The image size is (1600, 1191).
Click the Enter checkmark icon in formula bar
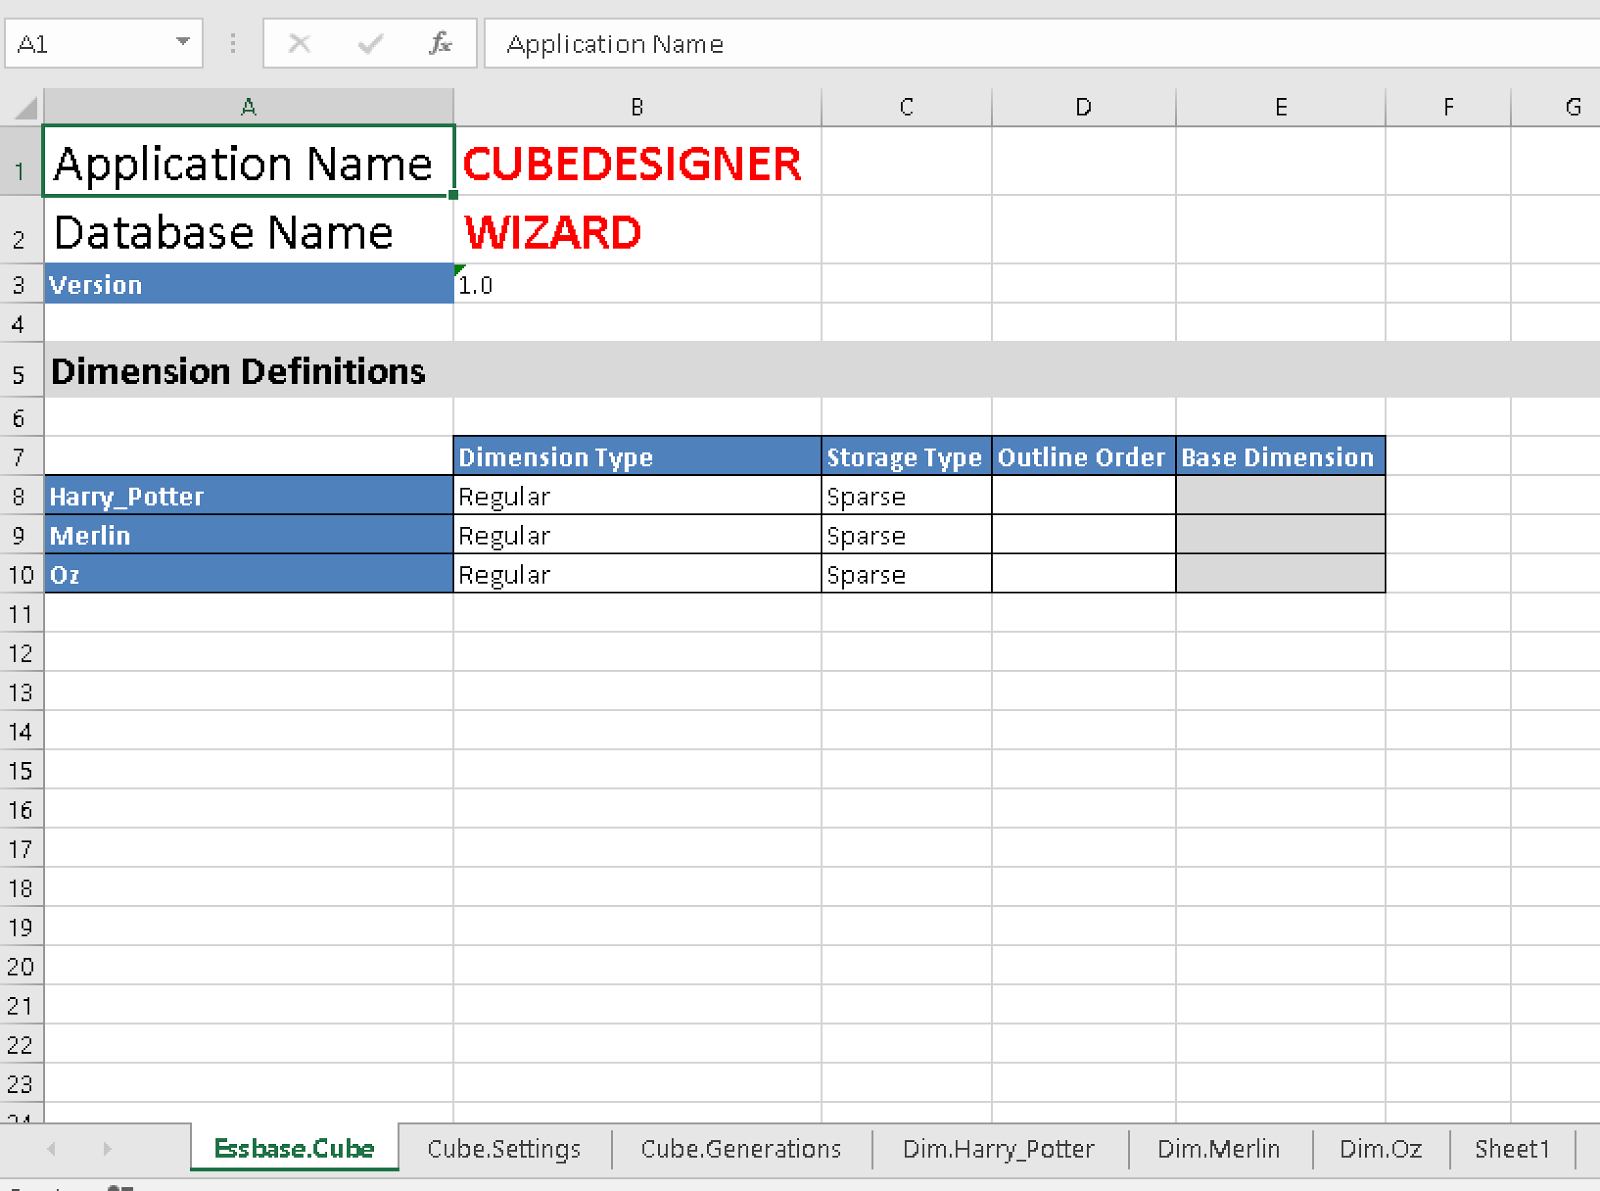[x=370, y=44]
